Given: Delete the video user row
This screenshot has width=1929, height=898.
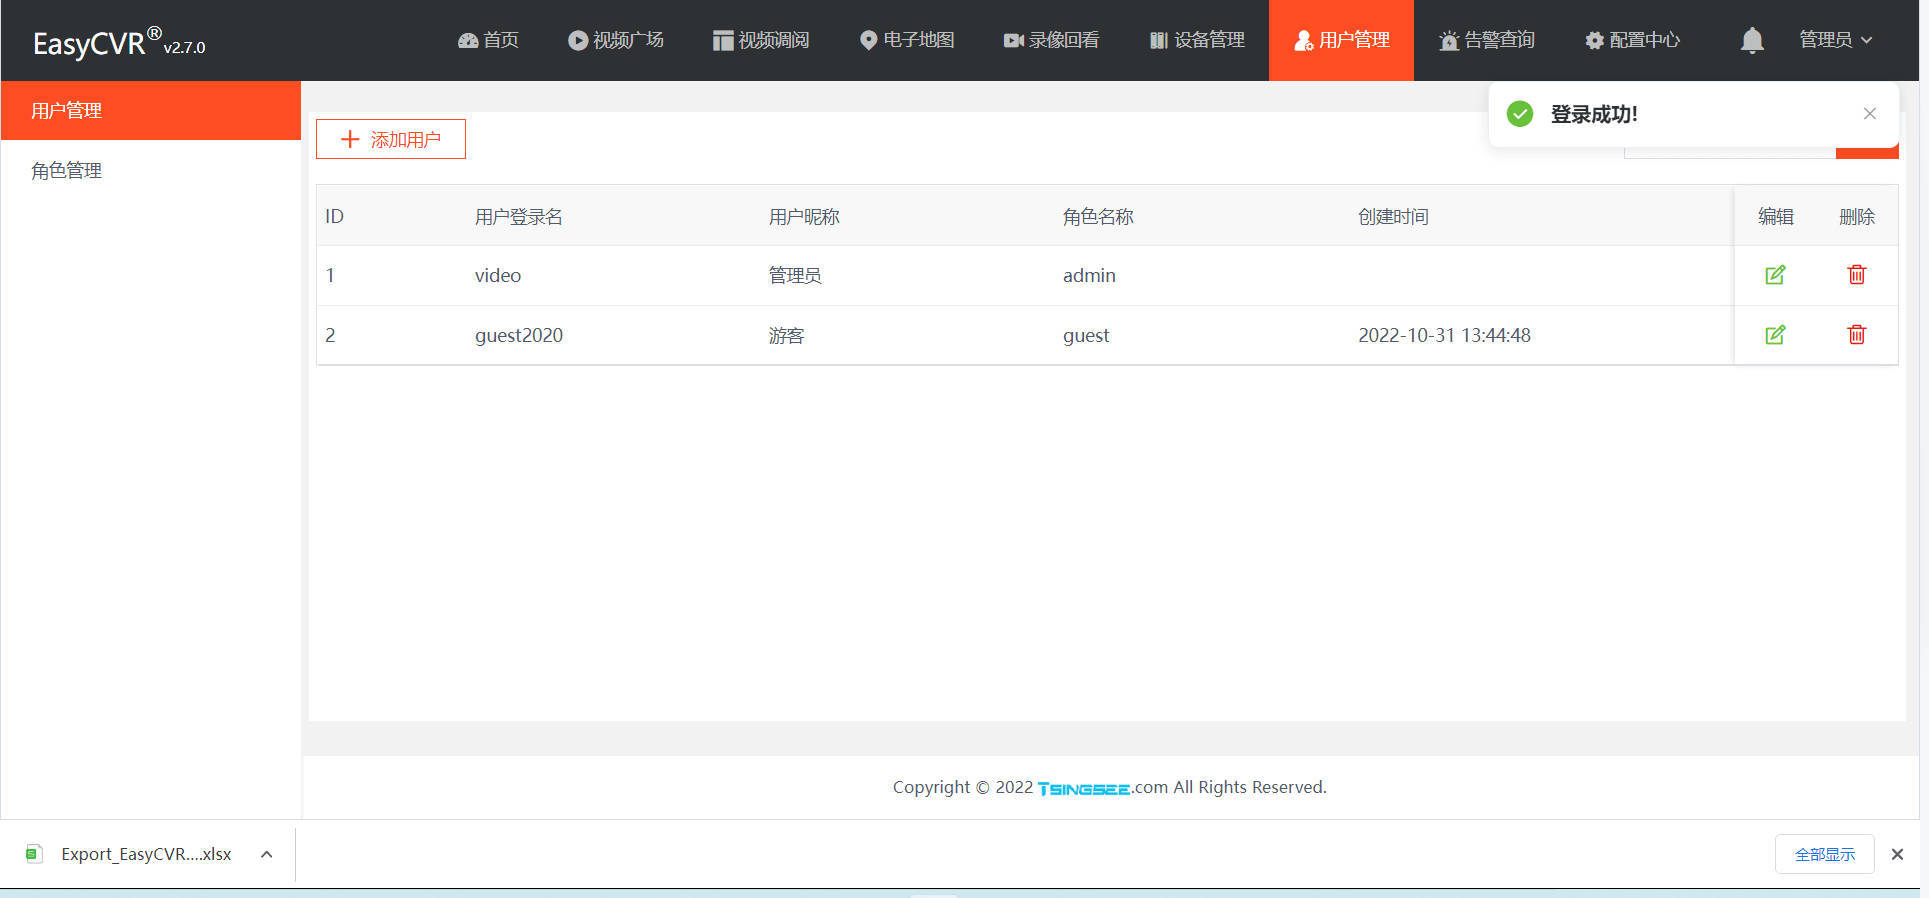Looking at the screenshot, I should click(1857, 275).
